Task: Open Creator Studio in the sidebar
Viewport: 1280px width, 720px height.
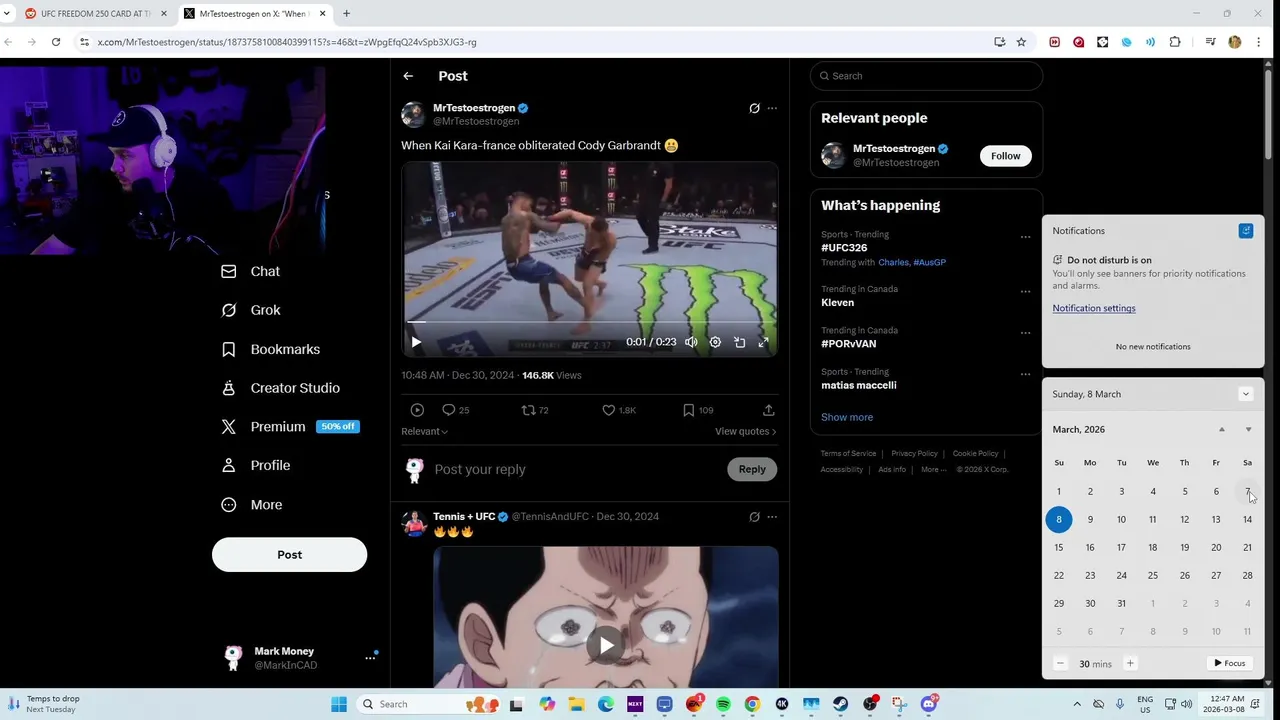Action: (x=281, y=388)
